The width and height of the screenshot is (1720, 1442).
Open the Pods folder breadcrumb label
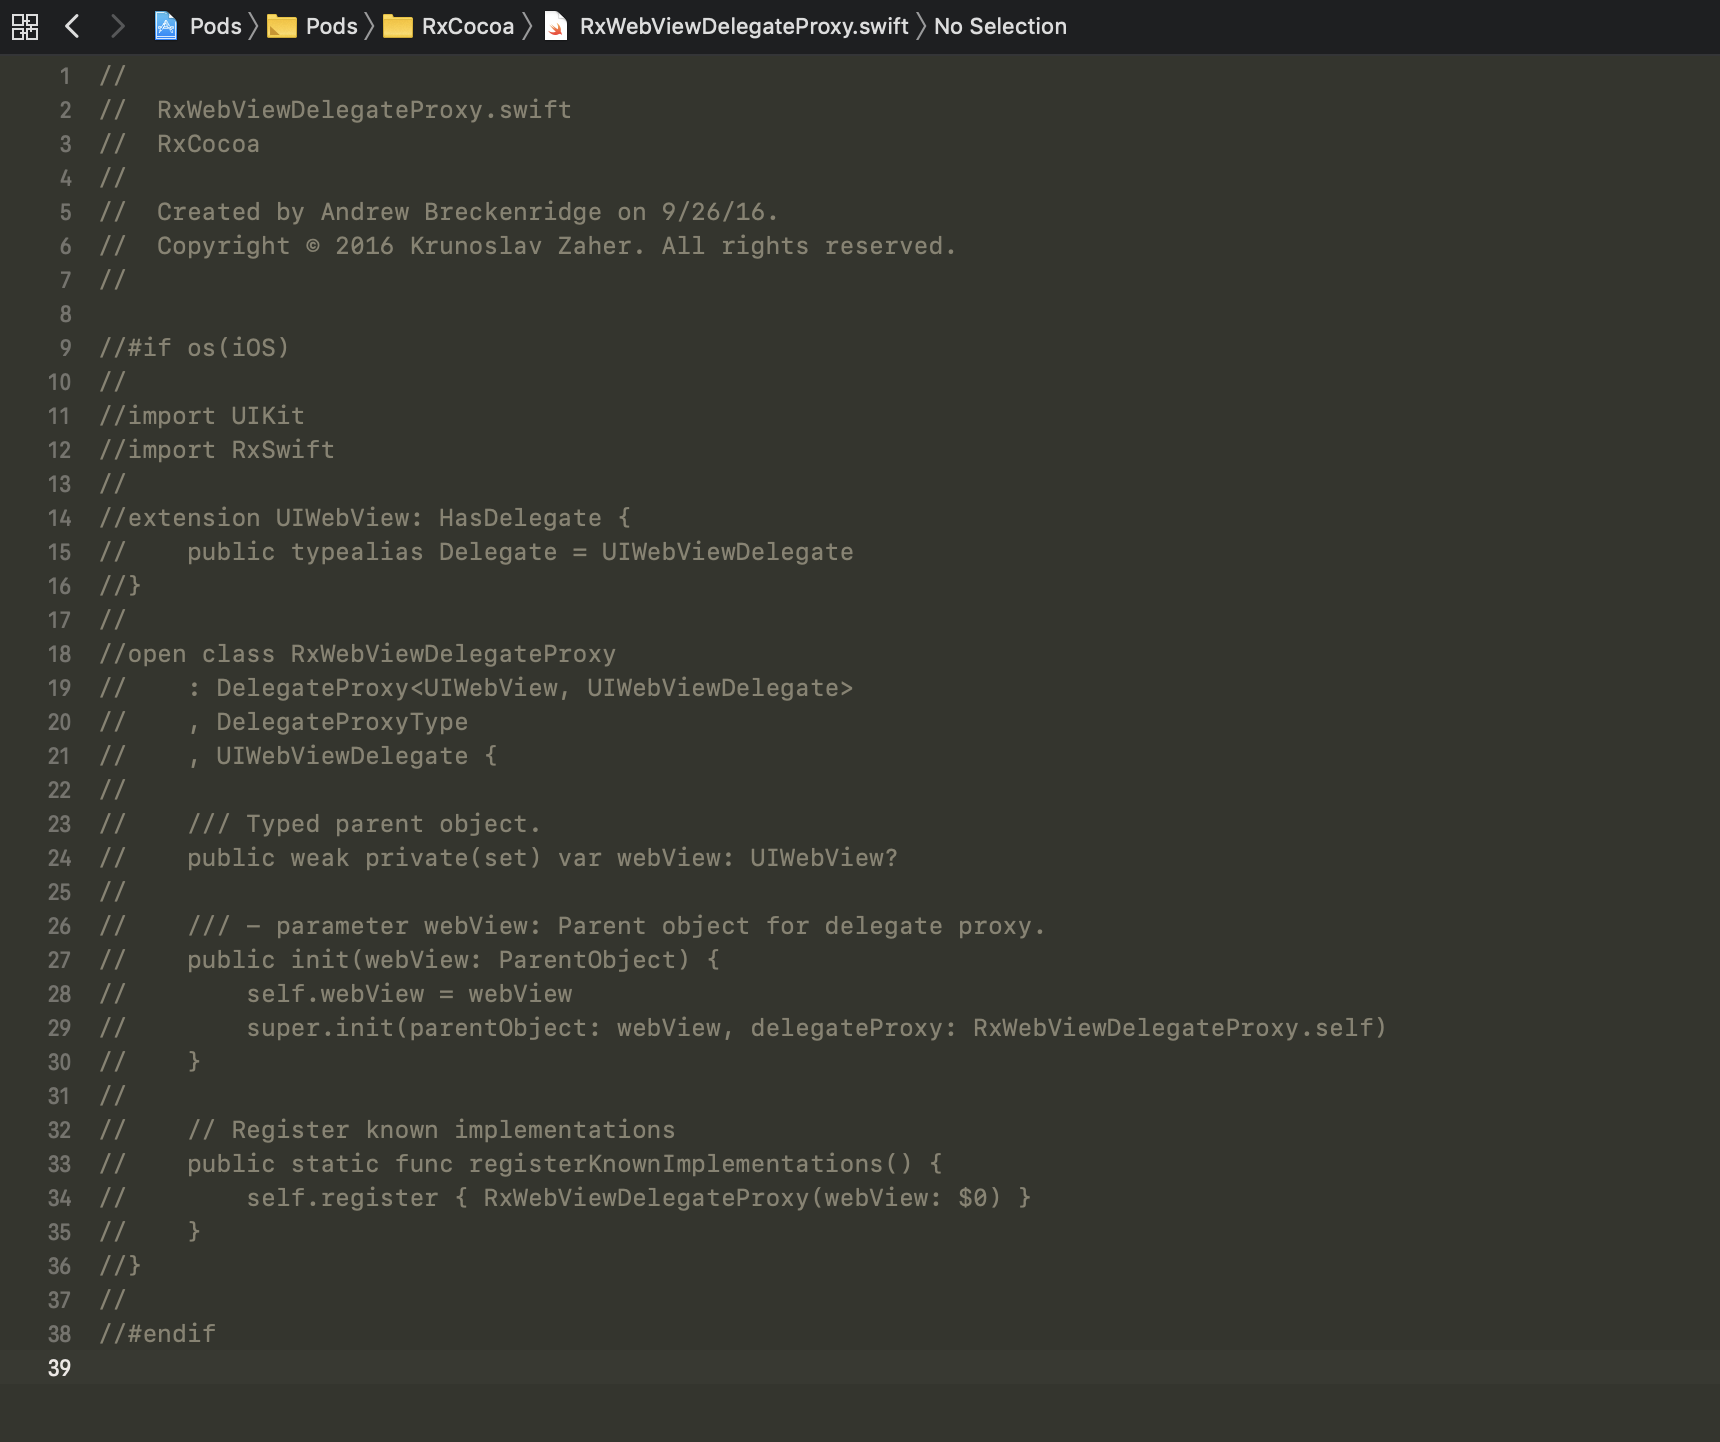coord(331,26)
